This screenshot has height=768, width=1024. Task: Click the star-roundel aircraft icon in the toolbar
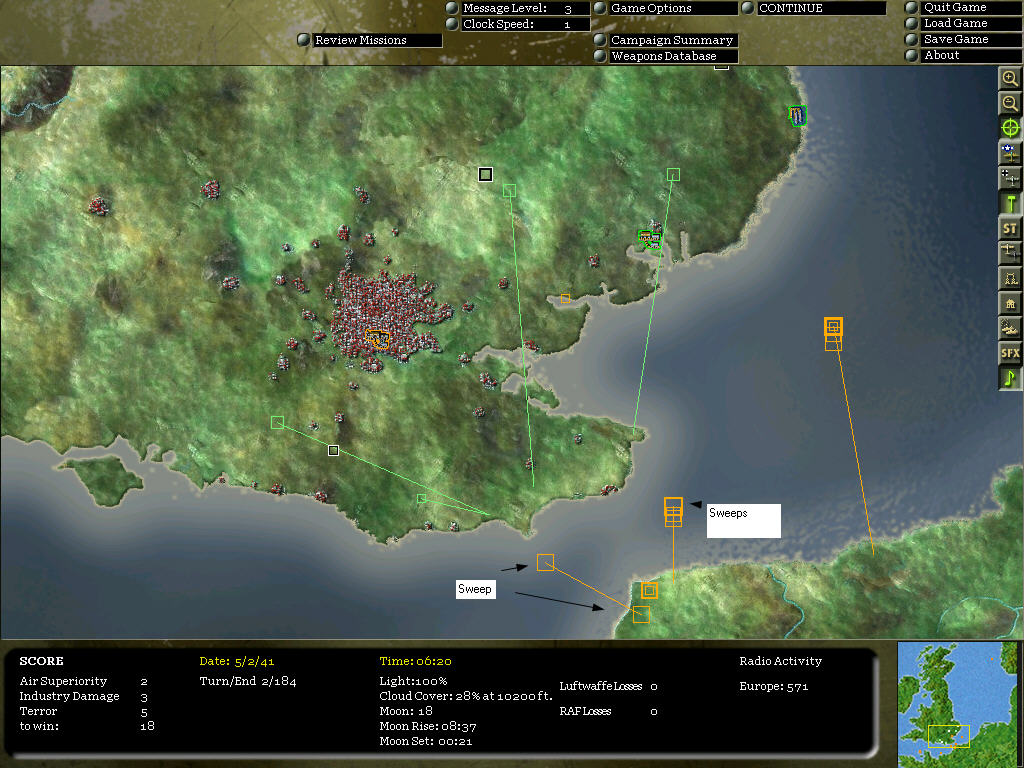[x=1010, y=153]
